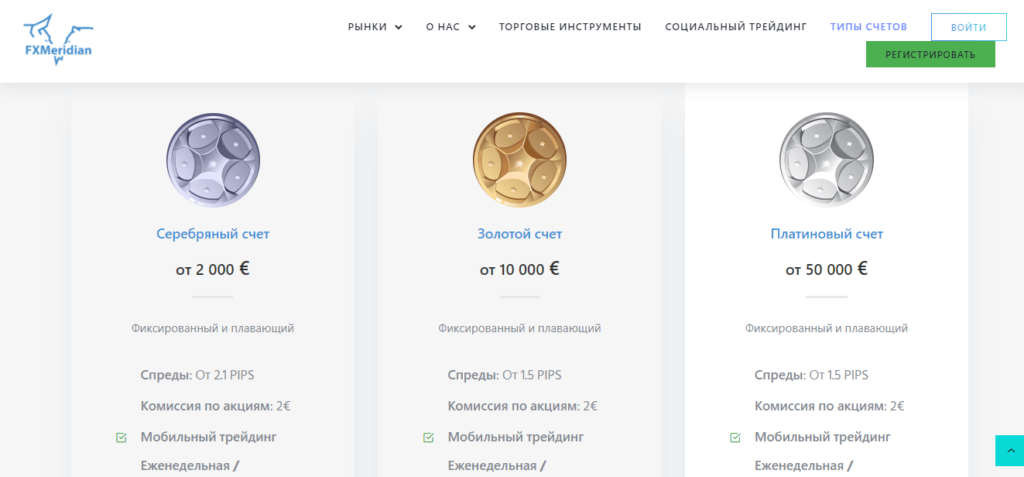
Task: Click the green РЕГИСТРИРОВАТЬ button
Action: [931, 54]
